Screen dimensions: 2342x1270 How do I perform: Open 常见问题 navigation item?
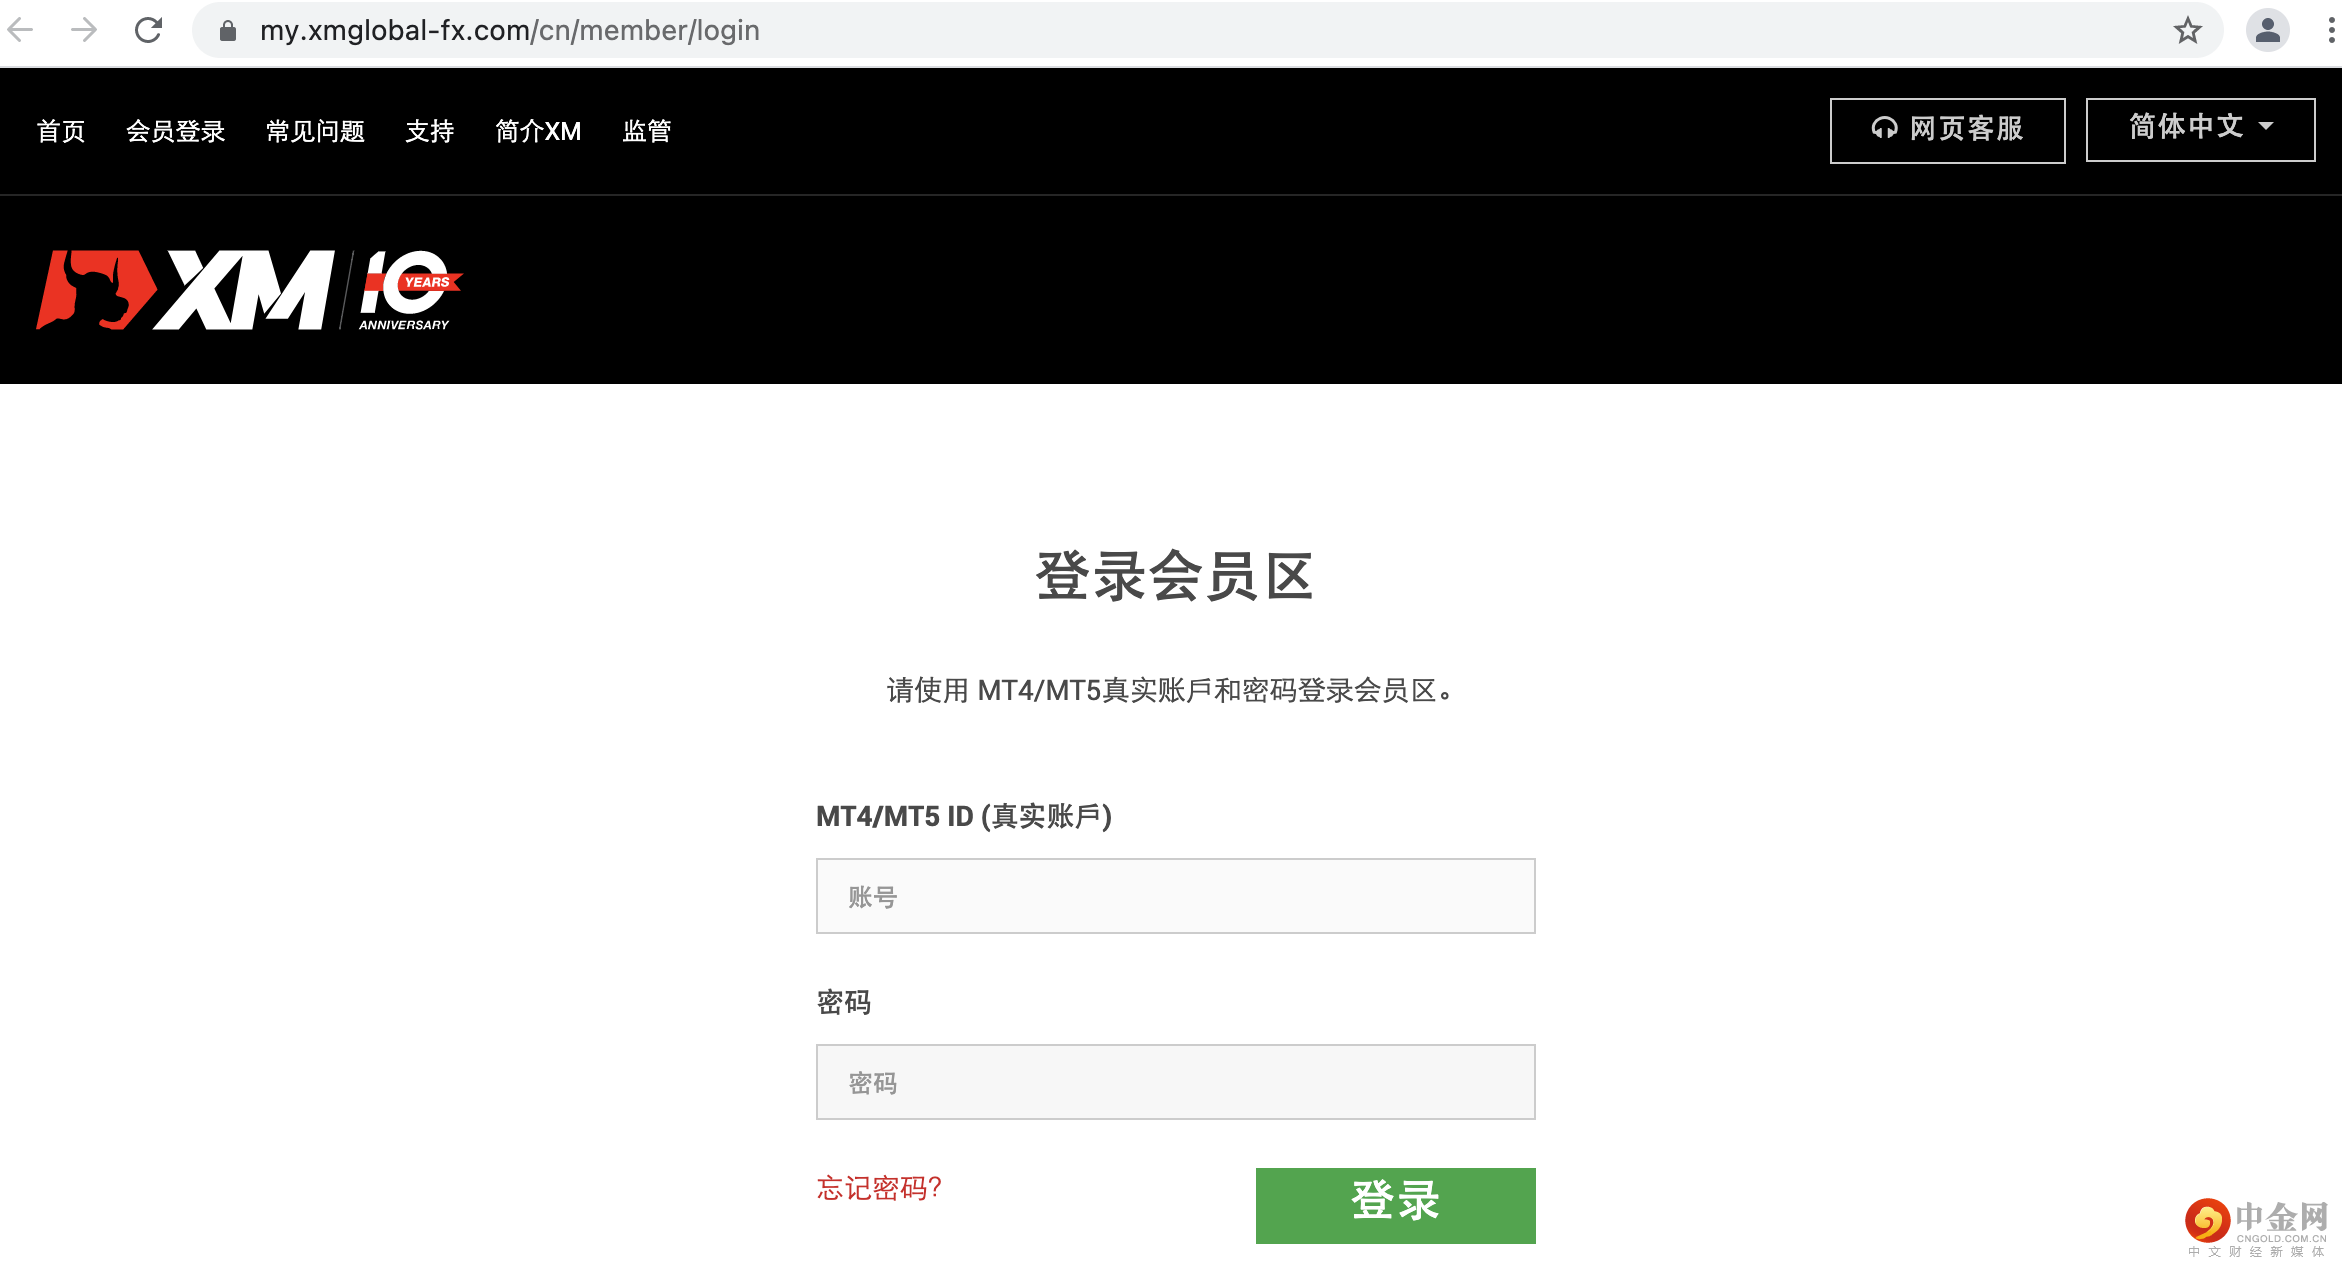[x=315, y=131]
